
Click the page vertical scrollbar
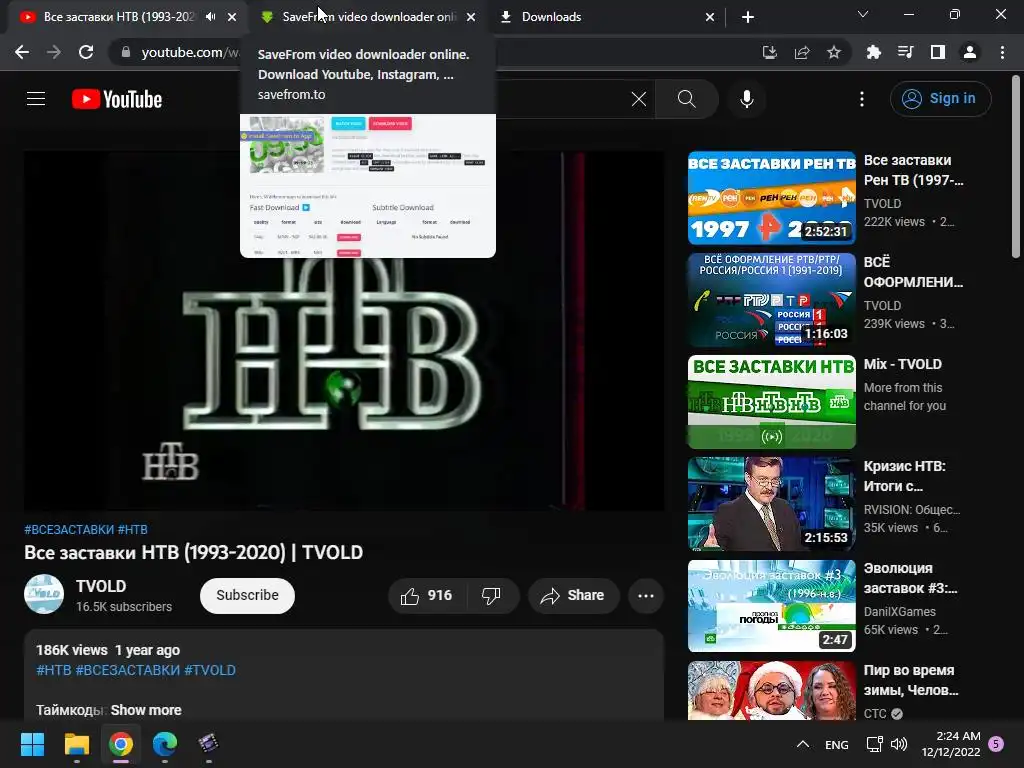point(1016,167)
